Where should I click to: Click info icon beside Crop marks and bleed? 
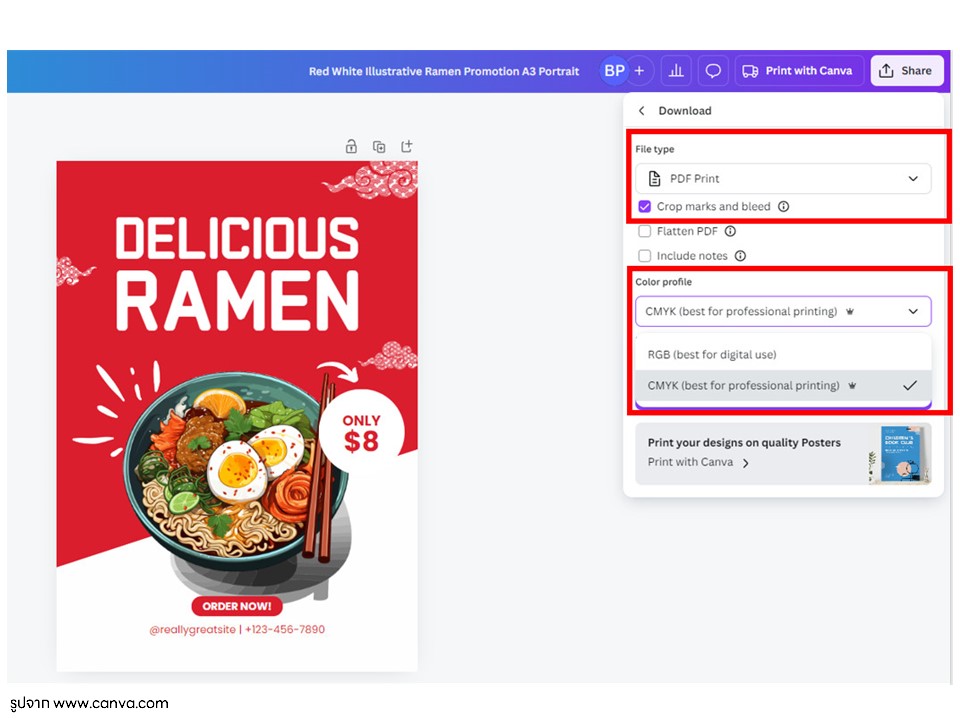[x=784, y=206]
